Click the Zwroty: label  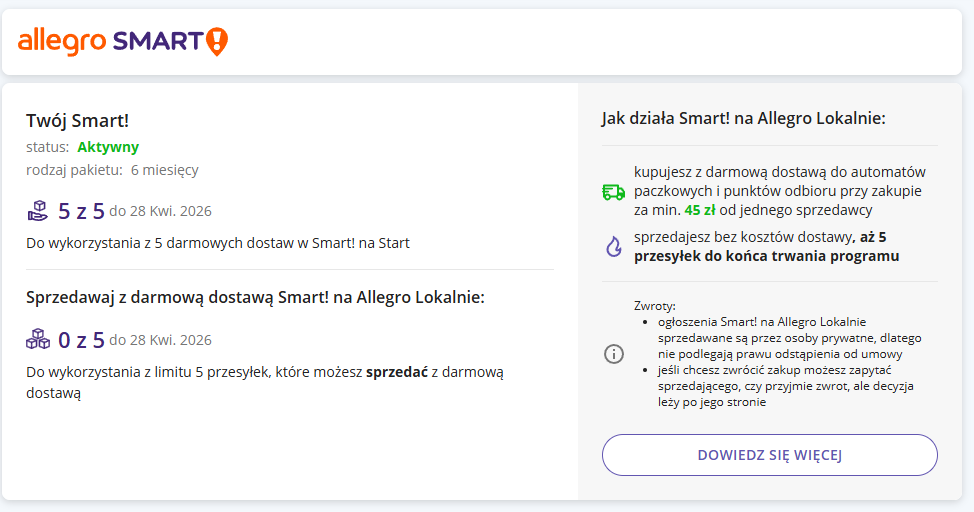pos(655,305)
